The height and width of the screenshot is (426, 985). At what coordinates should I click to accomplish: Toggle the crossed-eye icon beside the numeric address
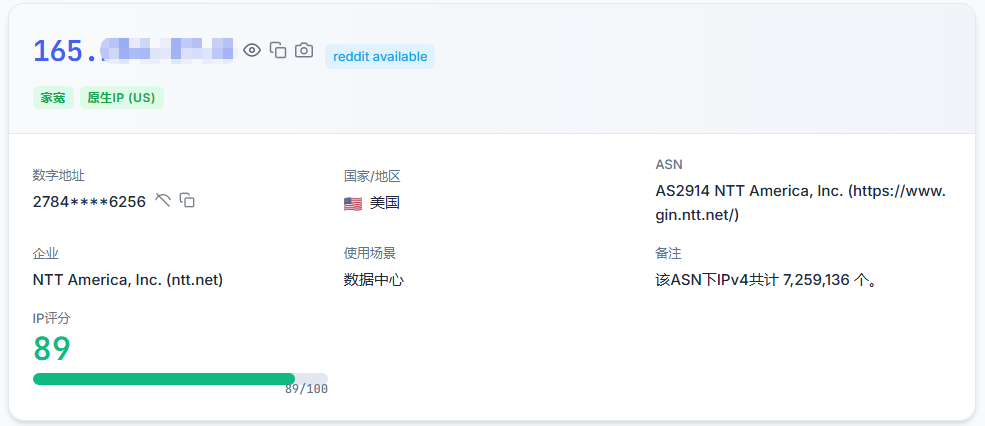pyautogui.click(x=163, y=200)
